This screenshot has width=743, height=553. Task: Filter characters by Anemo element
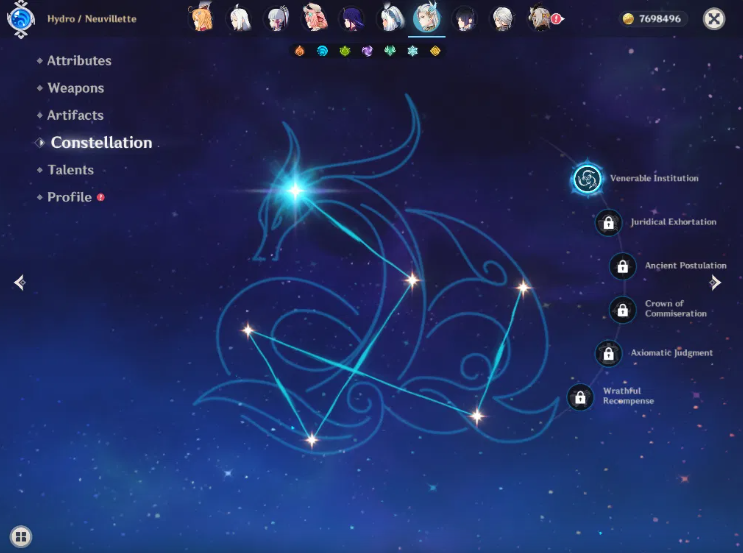[390, 51]
